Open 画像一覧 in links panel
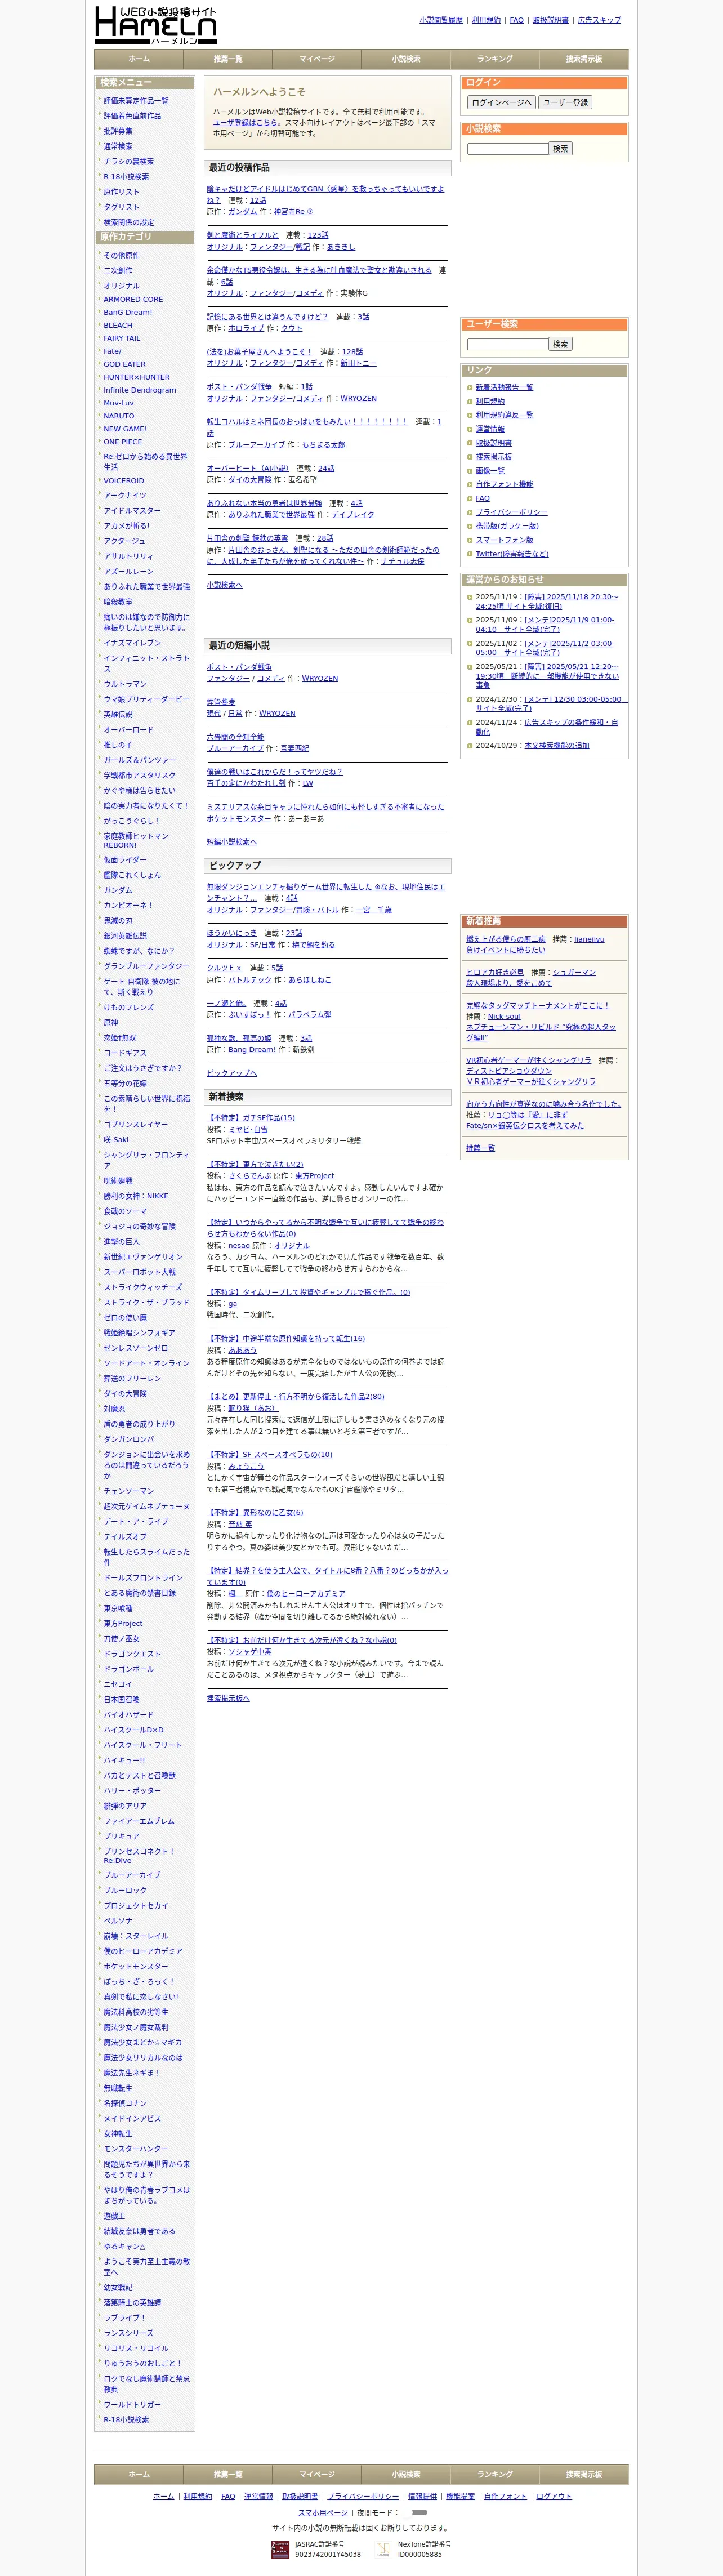 (490, 470)
